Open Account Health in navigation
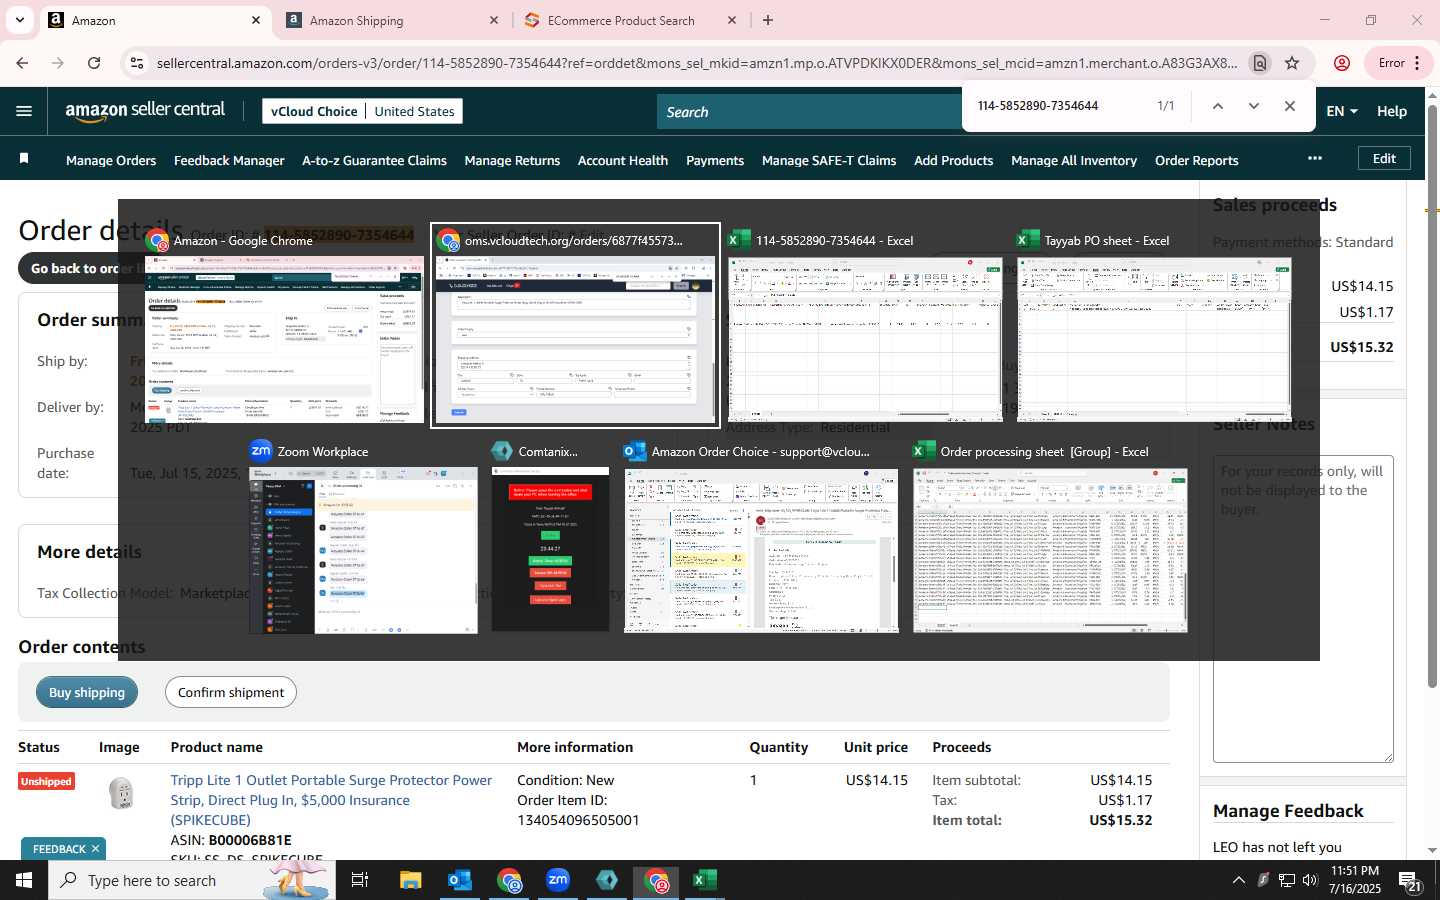This screenshot has height=900, width=1440. tap(623, 160)
